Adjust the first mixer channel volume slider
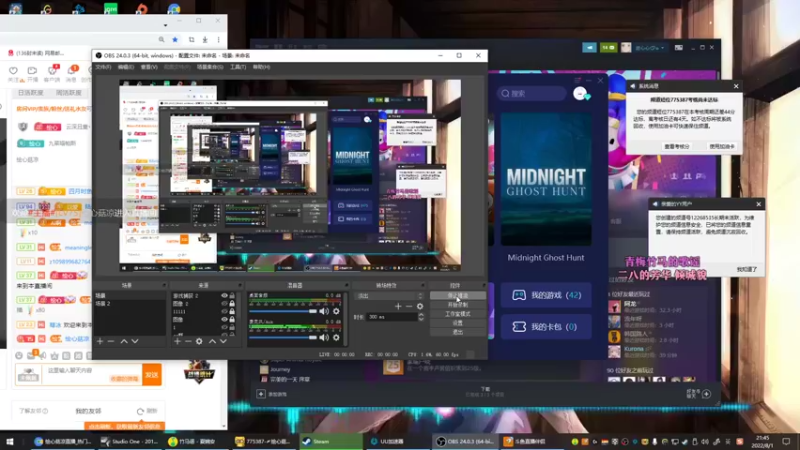The width and height of the screenshot is (800, 450). 283,311
